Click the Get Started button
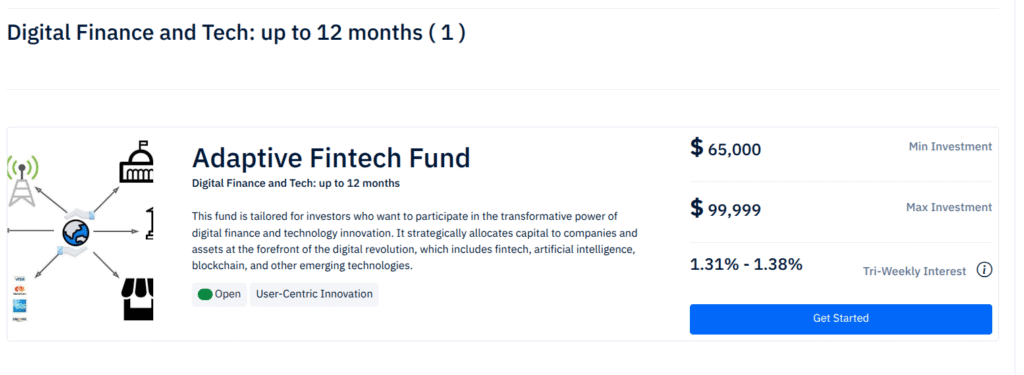The height and width of the screenshot is (375, 1024). point(840,319)
